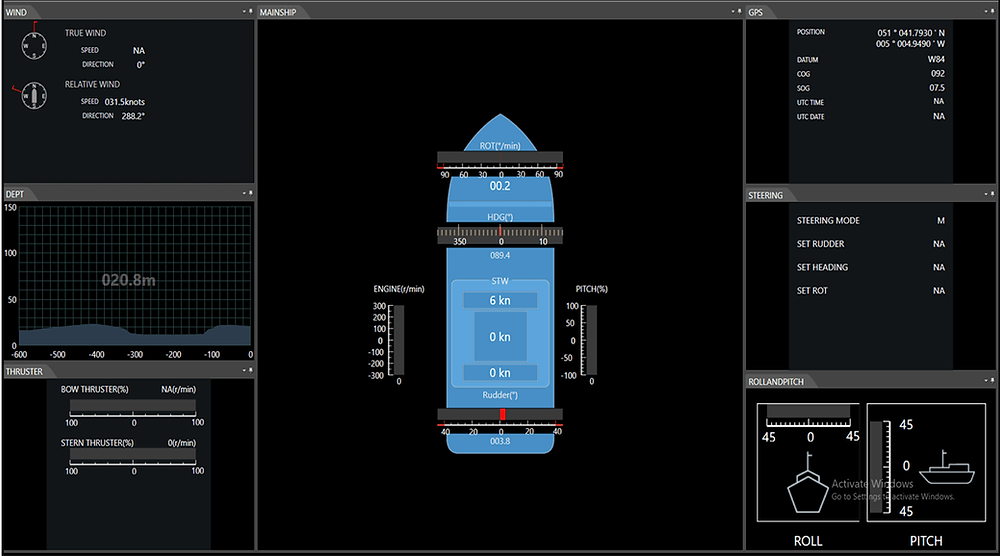This screenshot has height=556, width=1000.
Task: Open the DEPT panel dropdown arrow
Action: point(244,193)
